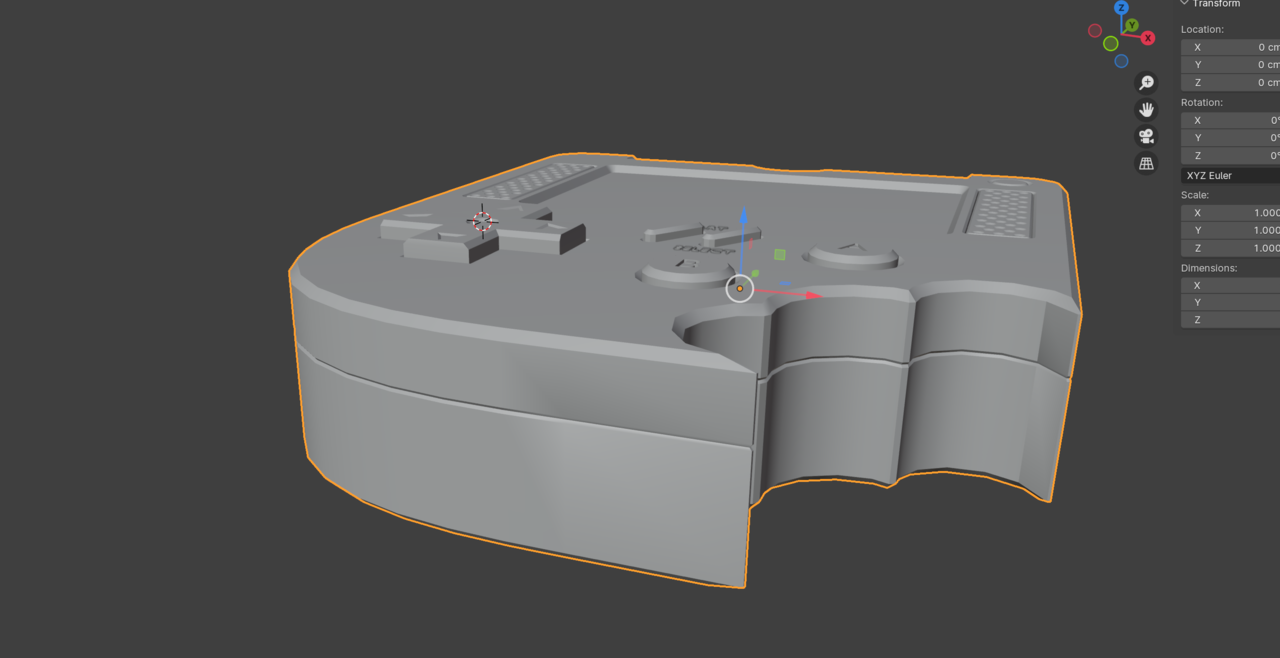Image resolution: width=1280 pixels, height=658 pixels.
Task: Snap view to blue Z axis on gizmo
Action: pos(1122,8)
